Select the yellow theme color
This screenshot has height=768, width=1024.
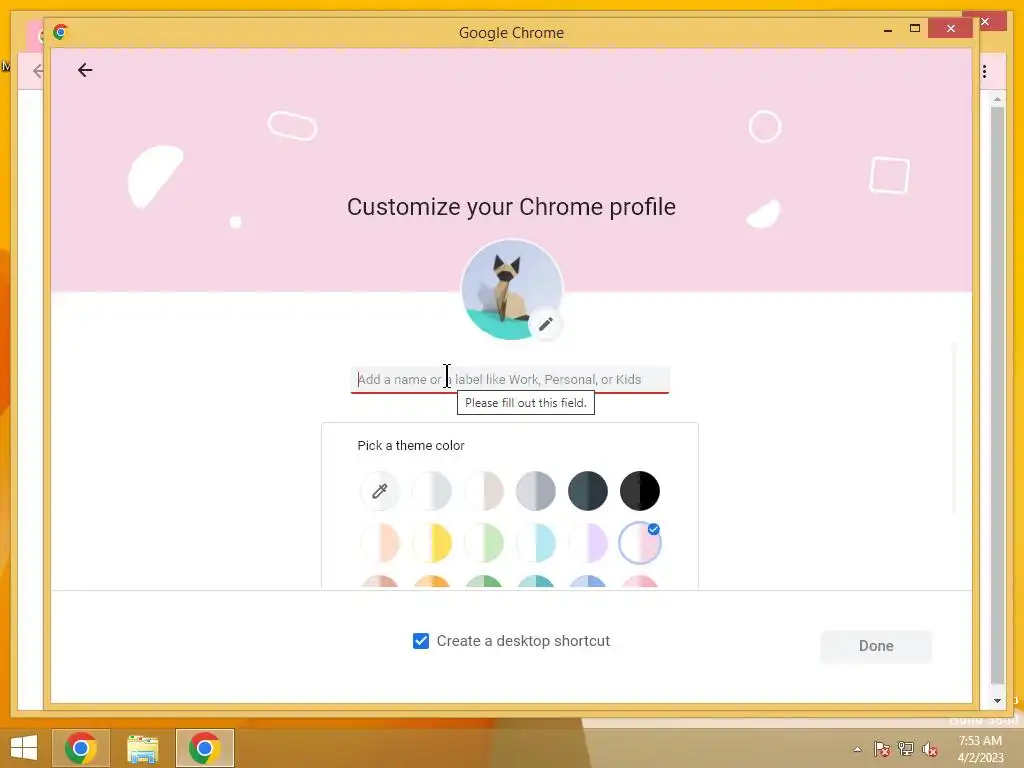pyautogui.click(x=432, y=543)
